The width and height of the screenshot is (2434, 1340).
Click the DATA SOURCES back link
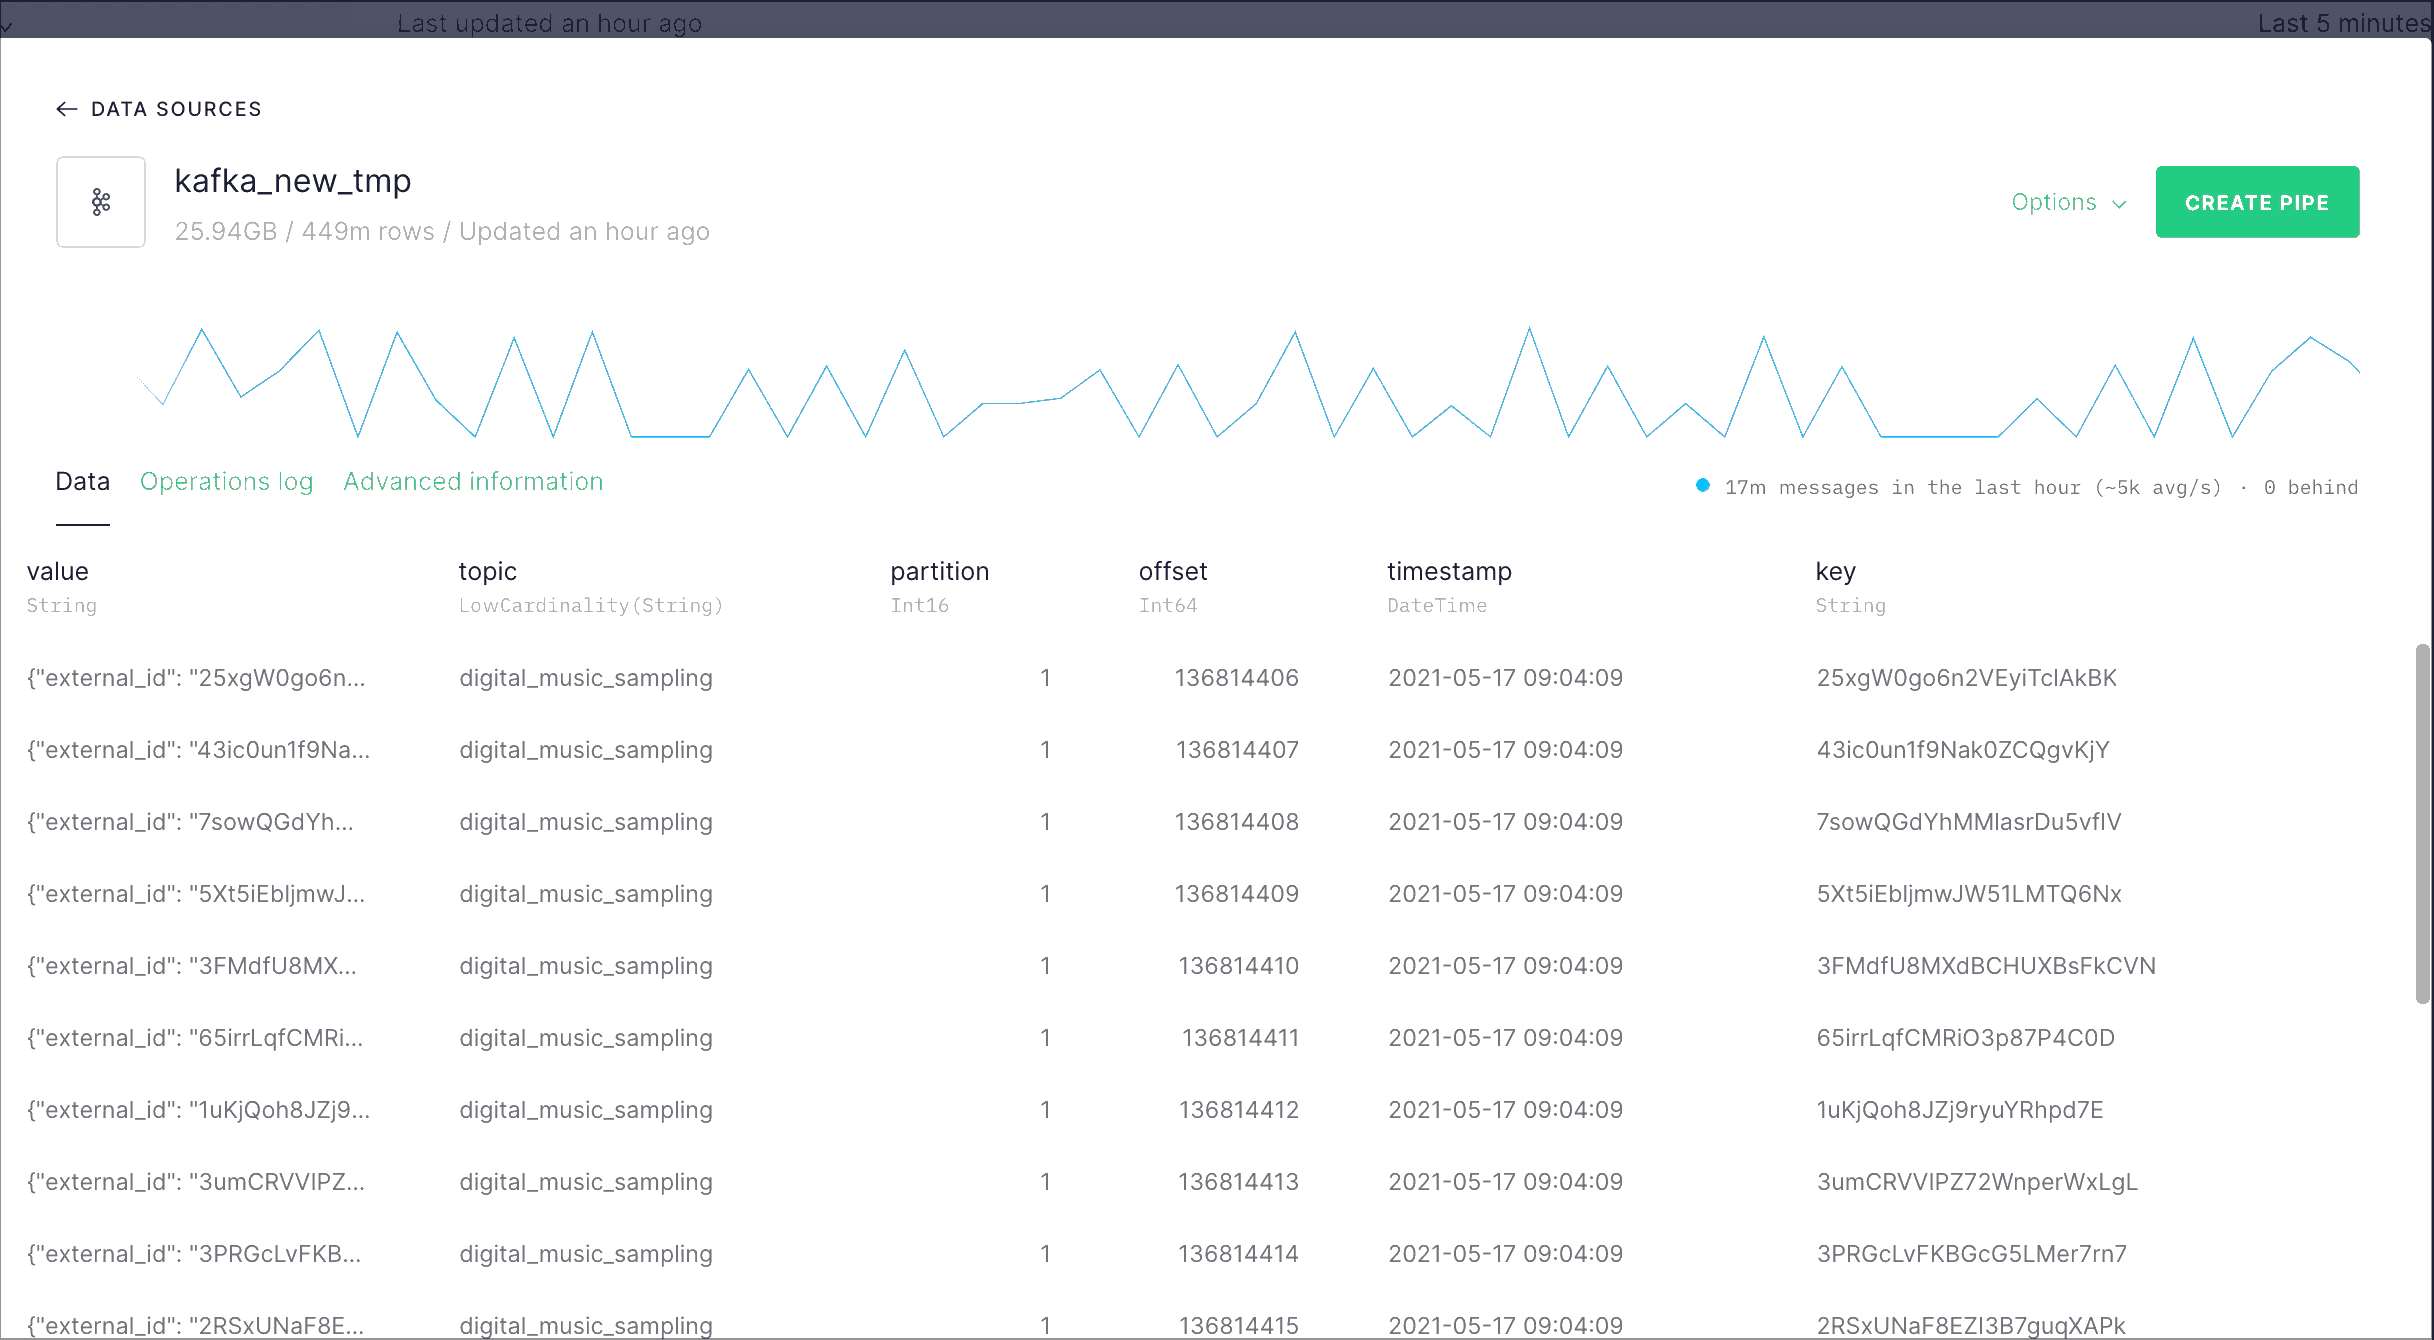(176, 109)
